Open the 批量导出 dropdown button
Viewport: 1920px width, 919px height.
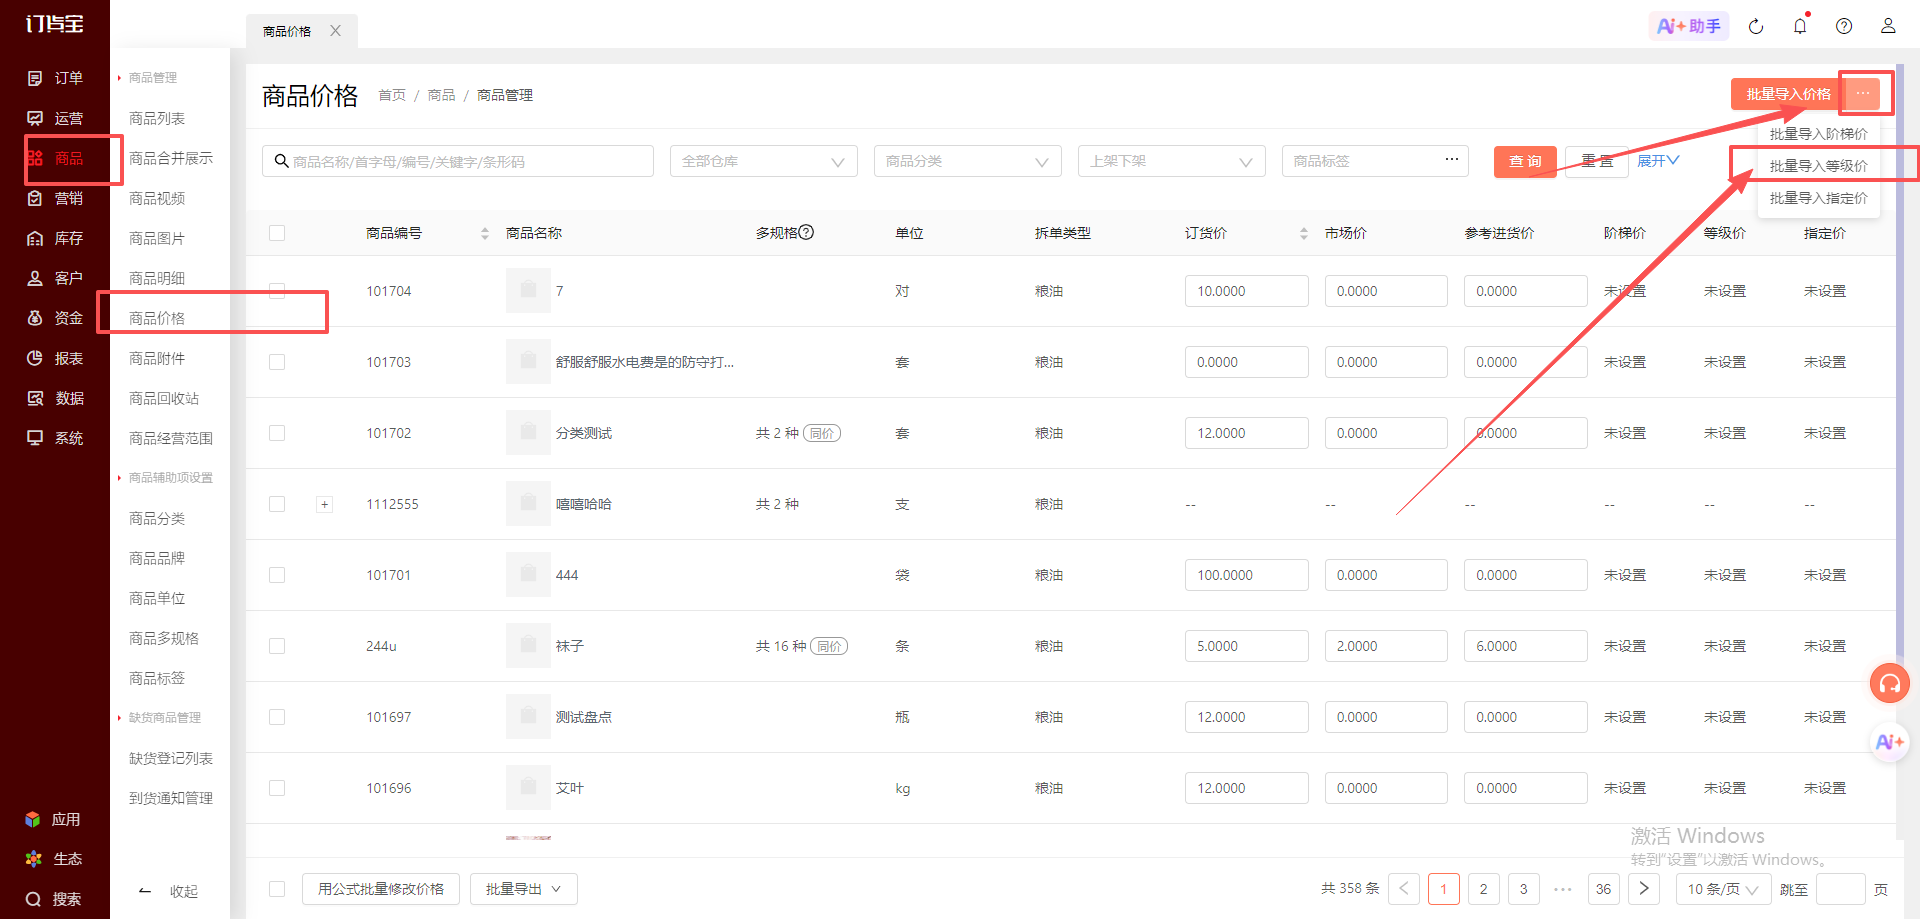coord(524,889)
